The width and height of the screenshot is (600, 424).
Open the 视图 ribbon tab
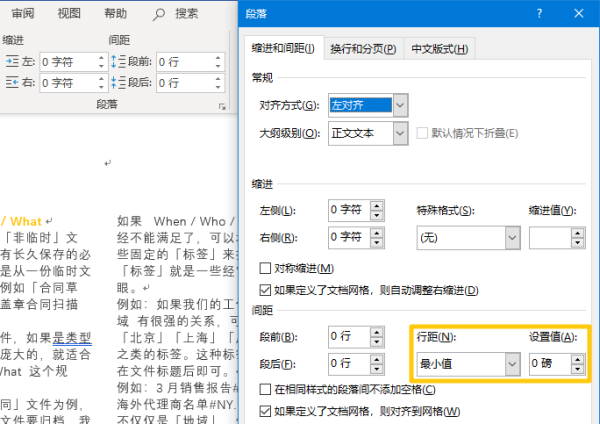(69, 14)
